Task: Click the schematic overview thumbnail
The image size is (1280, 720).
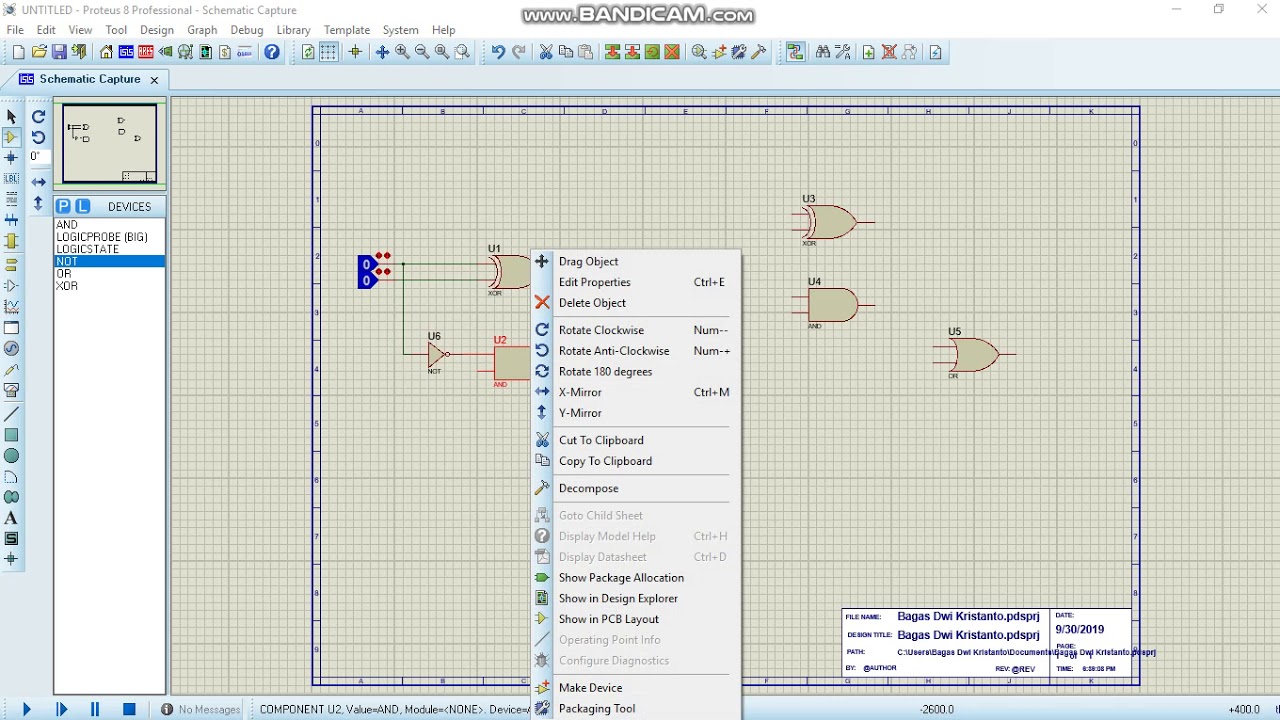Action: coord(109,144)
